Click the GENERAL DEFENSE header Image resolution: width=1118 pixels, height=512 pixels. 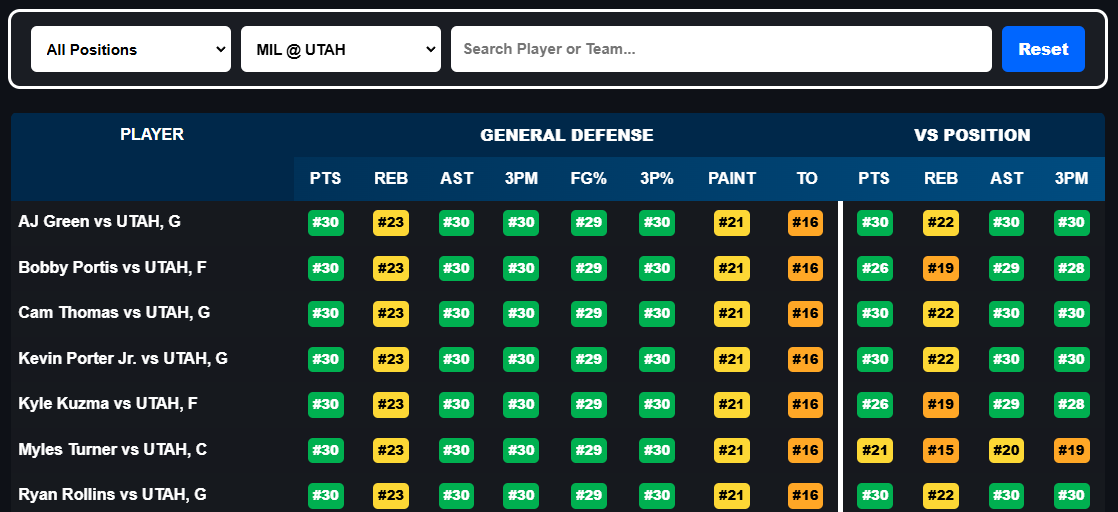pos(567,135)
